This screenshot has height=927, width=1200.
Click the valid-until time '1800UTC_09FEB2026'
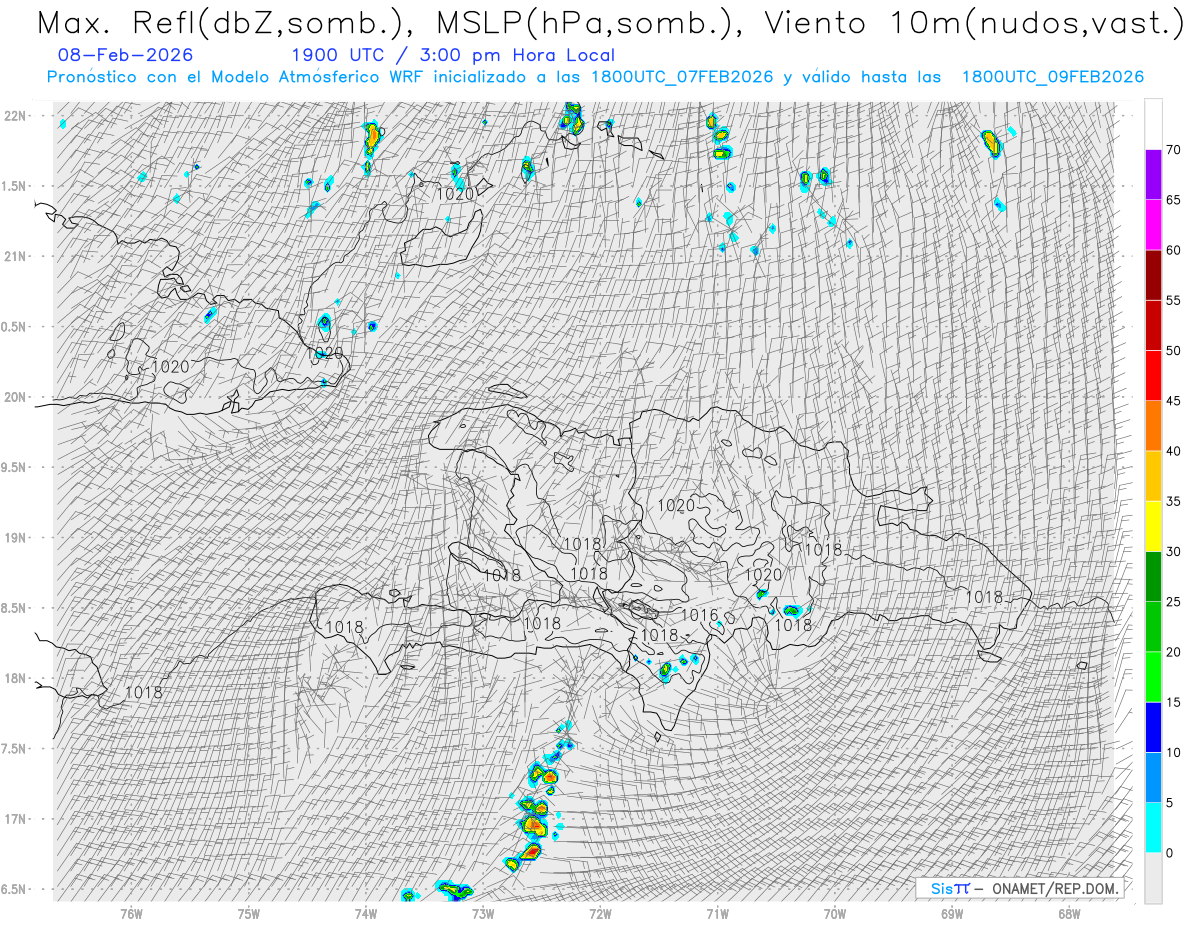tap(1053, 77)
